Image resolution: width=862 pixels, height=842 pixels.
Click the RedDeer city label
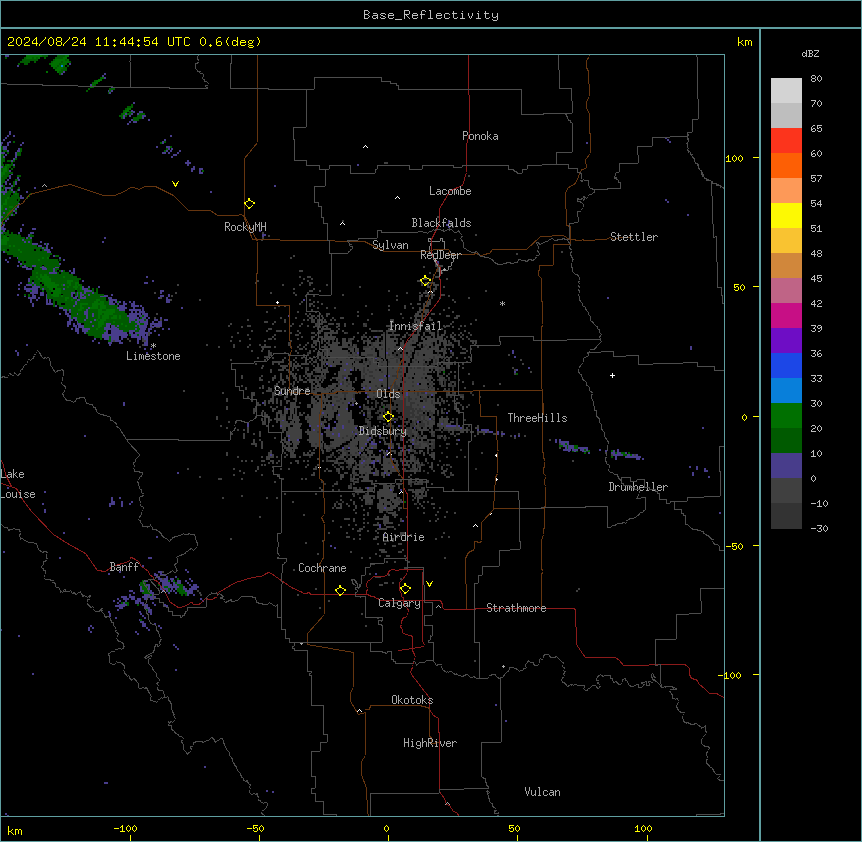point(440,255)
